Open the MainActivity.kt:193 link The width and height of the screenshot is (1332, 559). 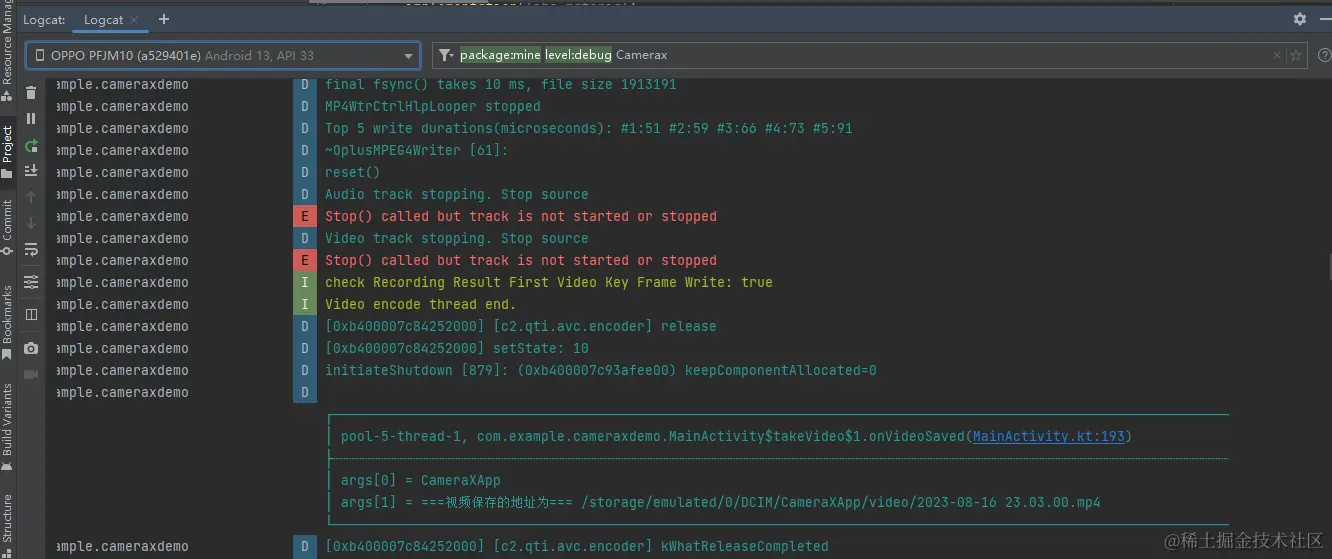[1049, 436]
